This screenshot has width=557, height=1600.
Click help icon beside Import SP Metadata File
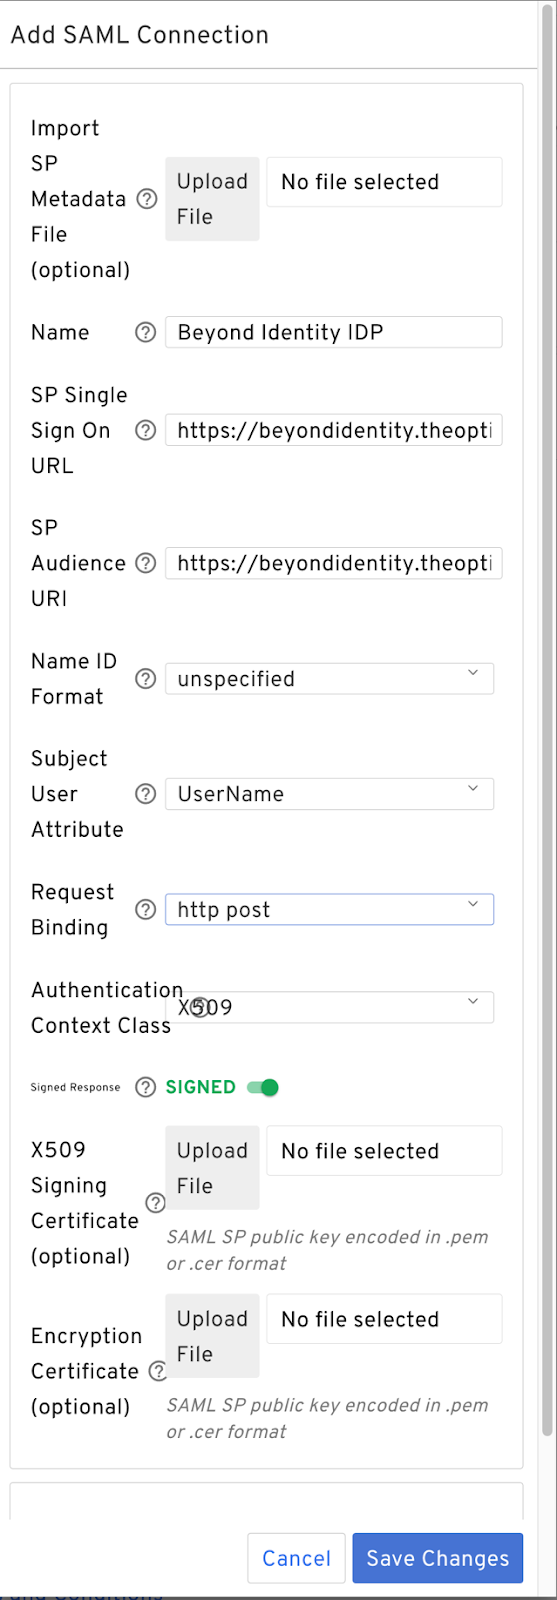pos(147,198)
